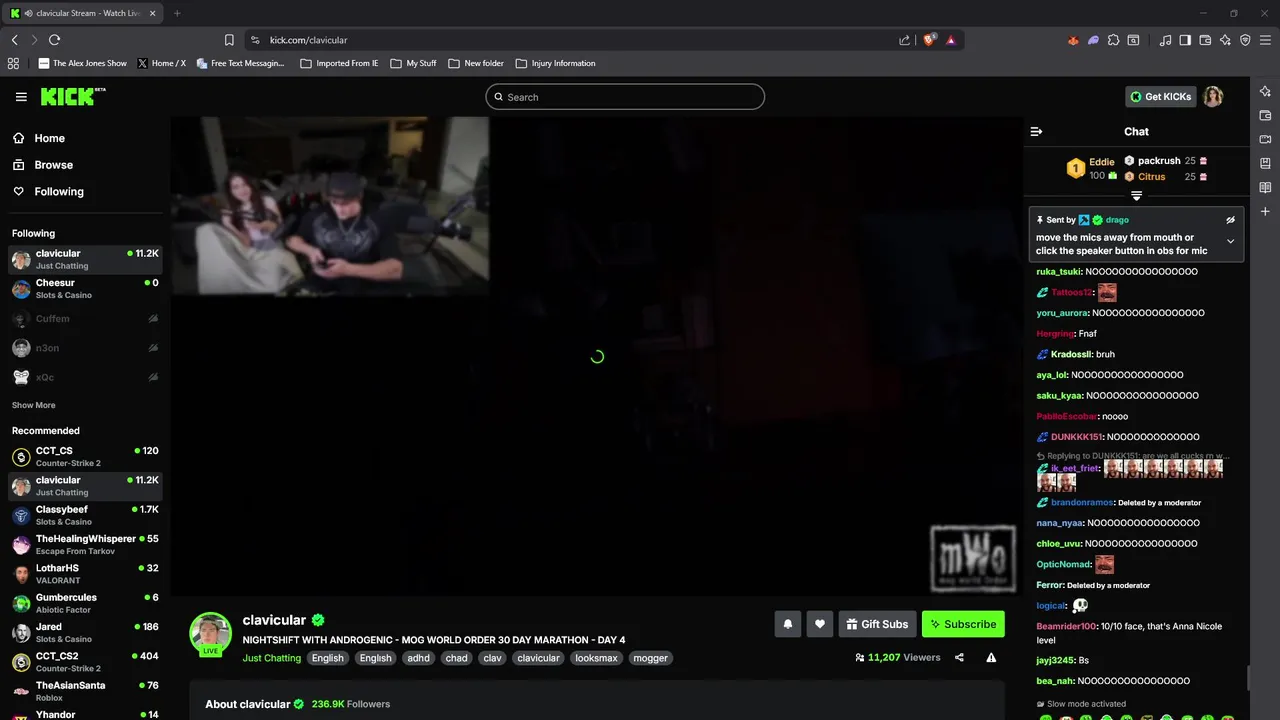The image size is (1280, 720).
Task: Open the Kick hamburger menu
Action: pyautogui.click(x=21, y=97)
